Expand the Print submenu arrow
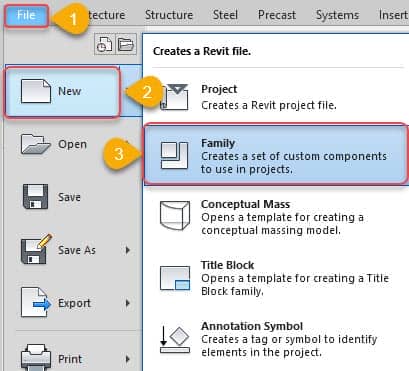 coord(128,359)
